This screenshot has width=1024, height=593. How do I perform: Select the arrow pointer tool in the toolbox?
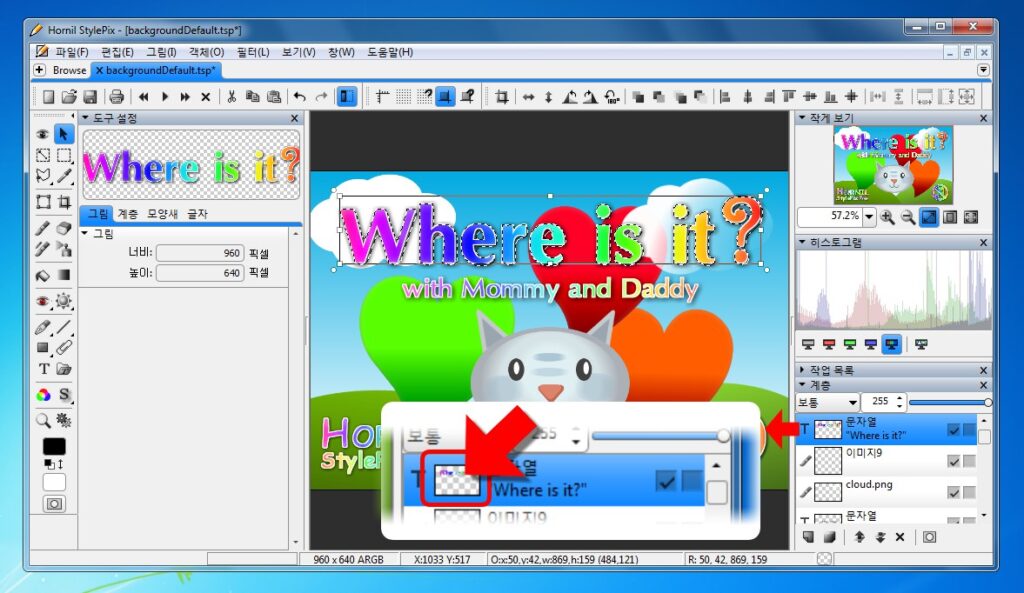point(63,135)
